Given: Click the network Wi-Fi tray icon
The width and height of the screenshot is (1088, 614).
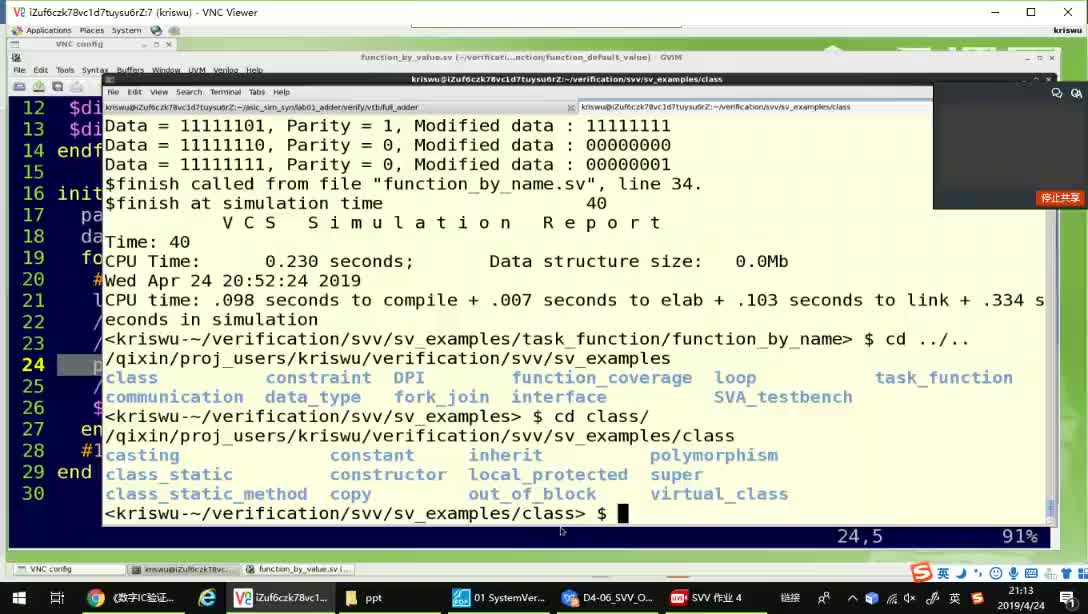Looking at the screenshot, I should coord(892,597).
